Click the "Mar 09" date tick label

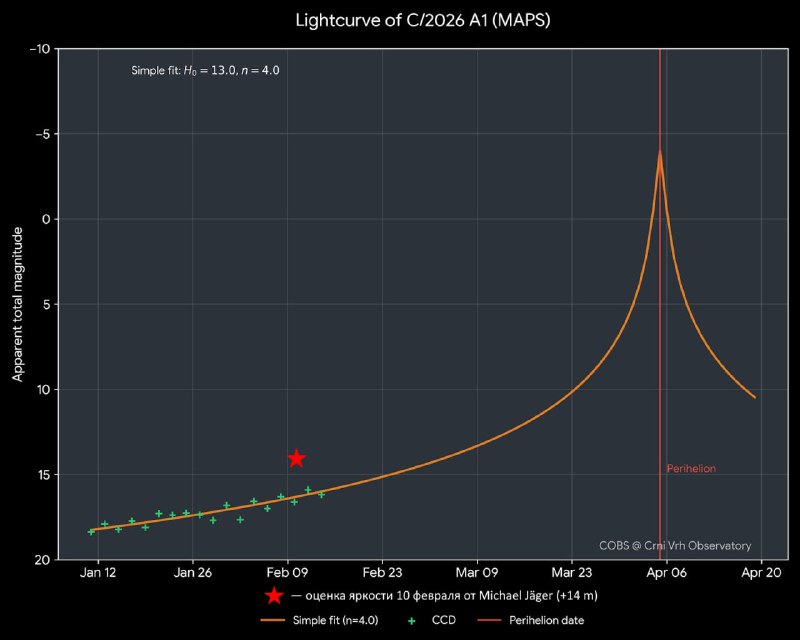[x=477, y=573]
